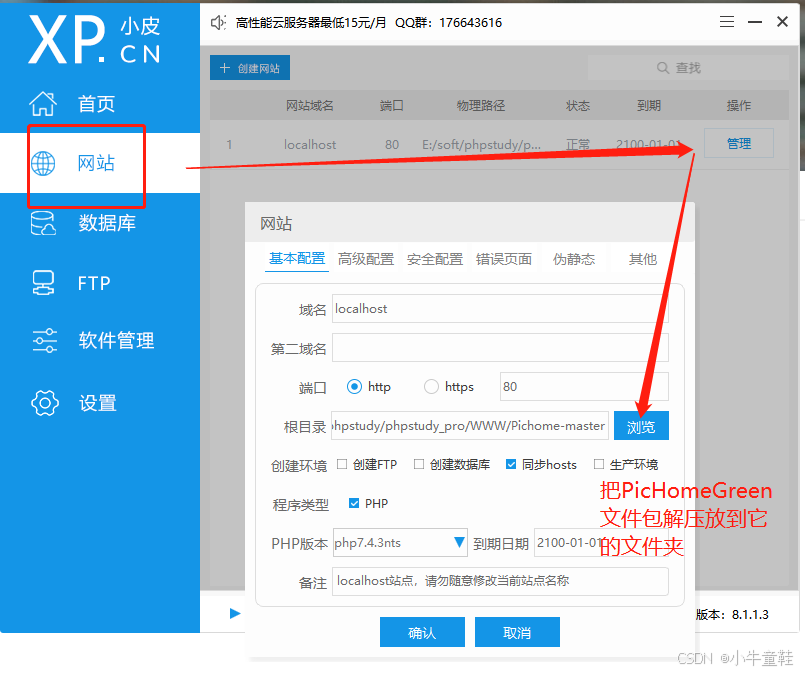Image resolution: width=805 pixels, height=674 pixels.
Task: Minimize the window
Action: 755,22
